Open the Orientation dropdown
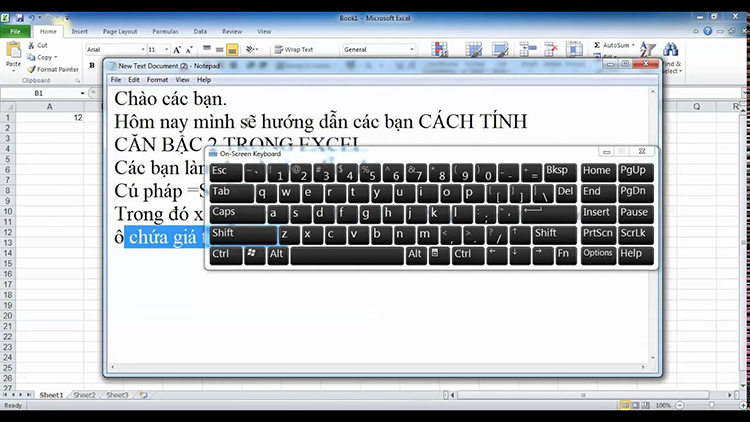Viewport: 750px width, 422px height. coord(252,49)
